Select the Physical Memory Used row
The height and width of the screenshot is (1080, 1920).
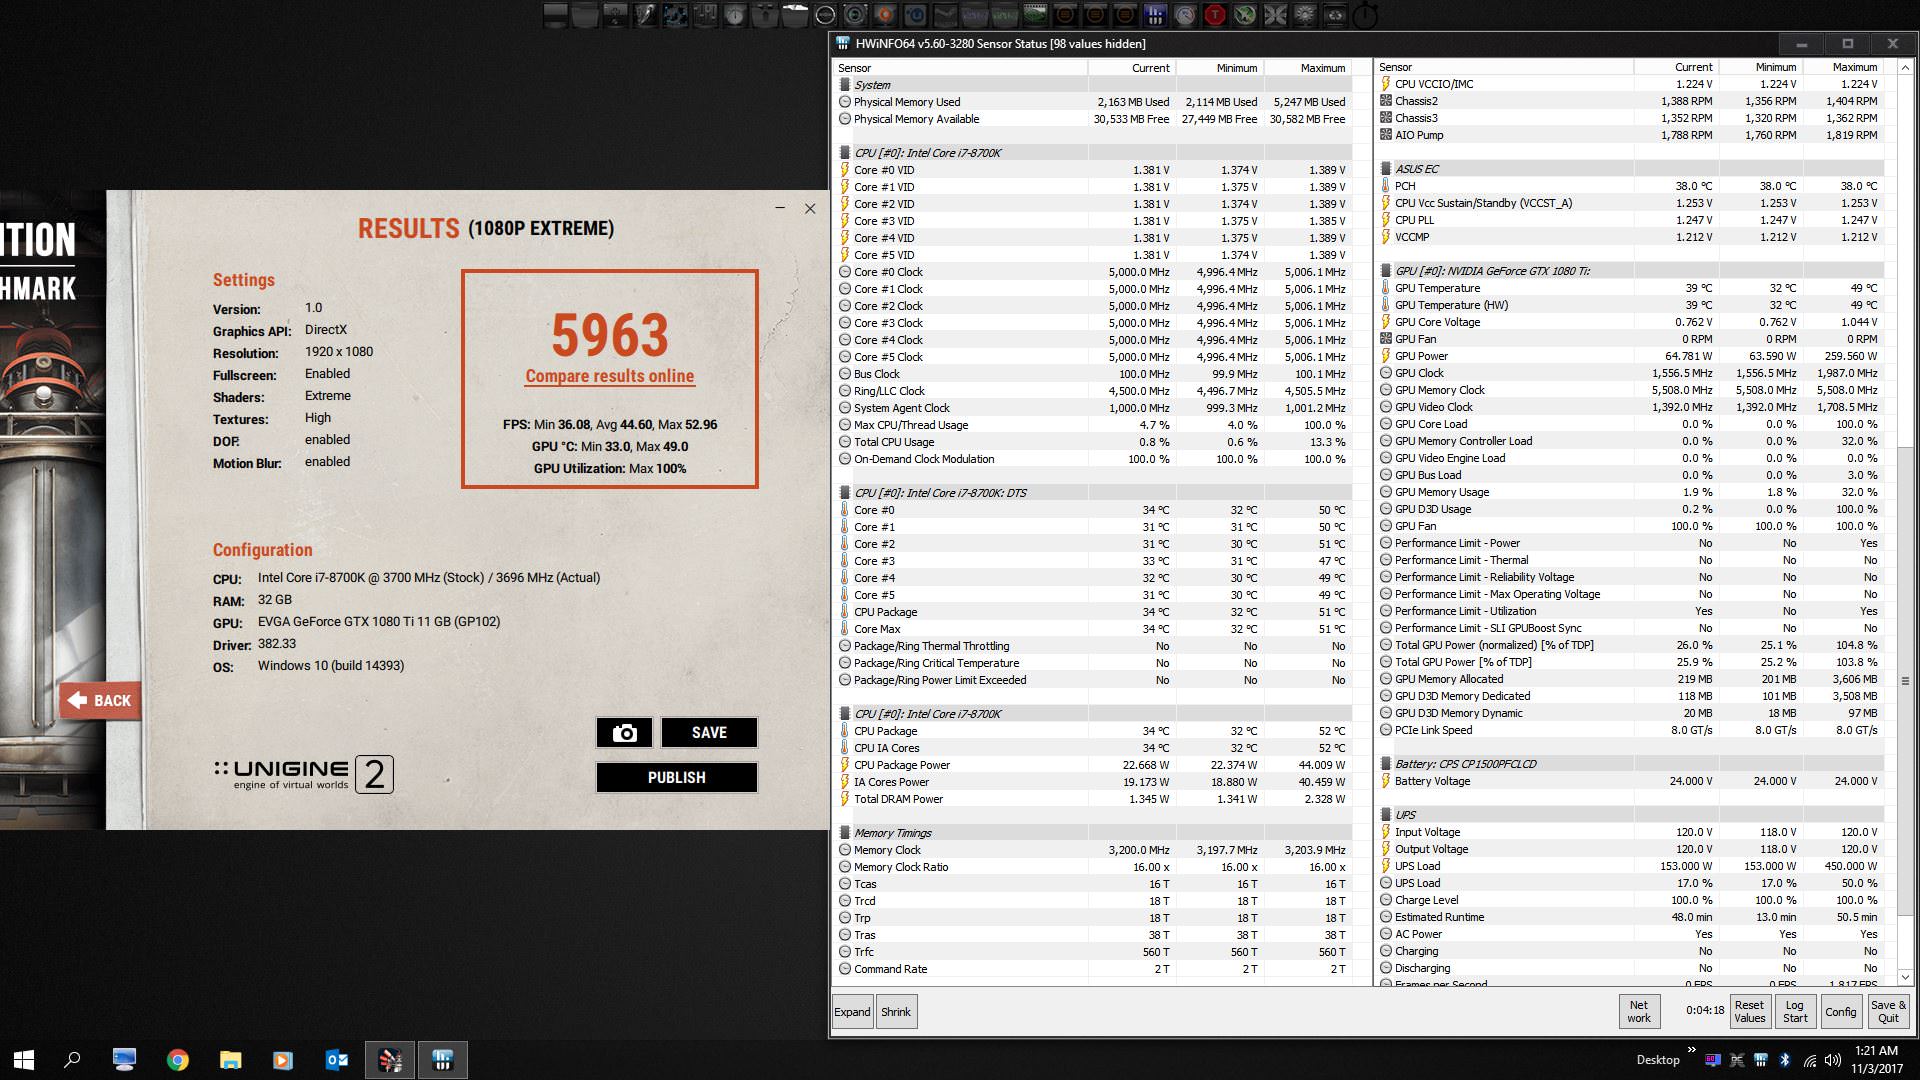(x=1092, y=102)
